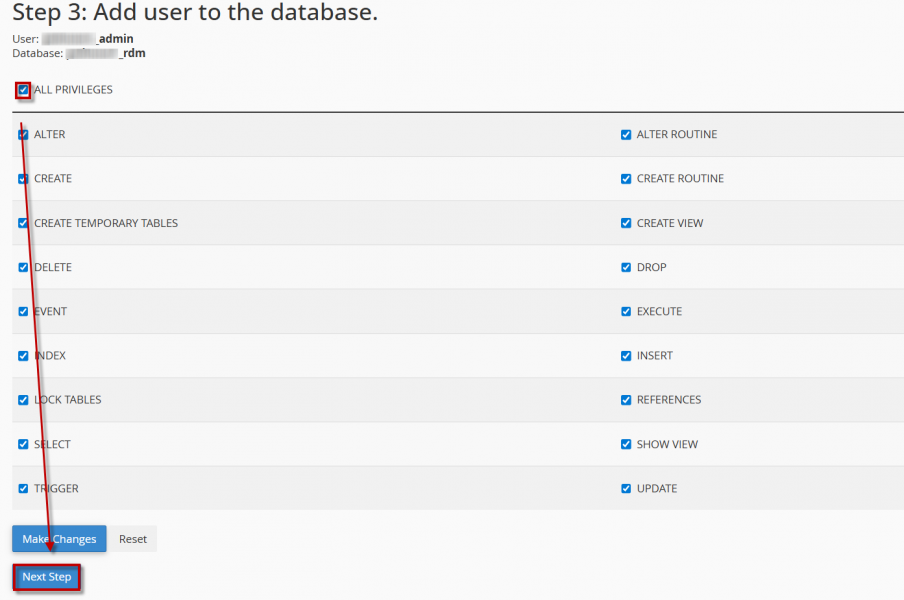
Task: Uncheck the DELETE privilege
Action: 23,267
